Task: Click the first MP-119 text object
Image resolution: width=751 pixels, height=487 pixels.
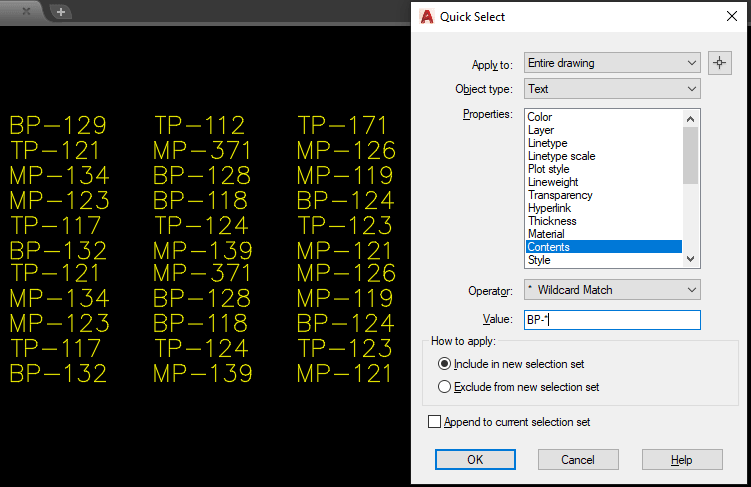Action: (x=345, y=175)
